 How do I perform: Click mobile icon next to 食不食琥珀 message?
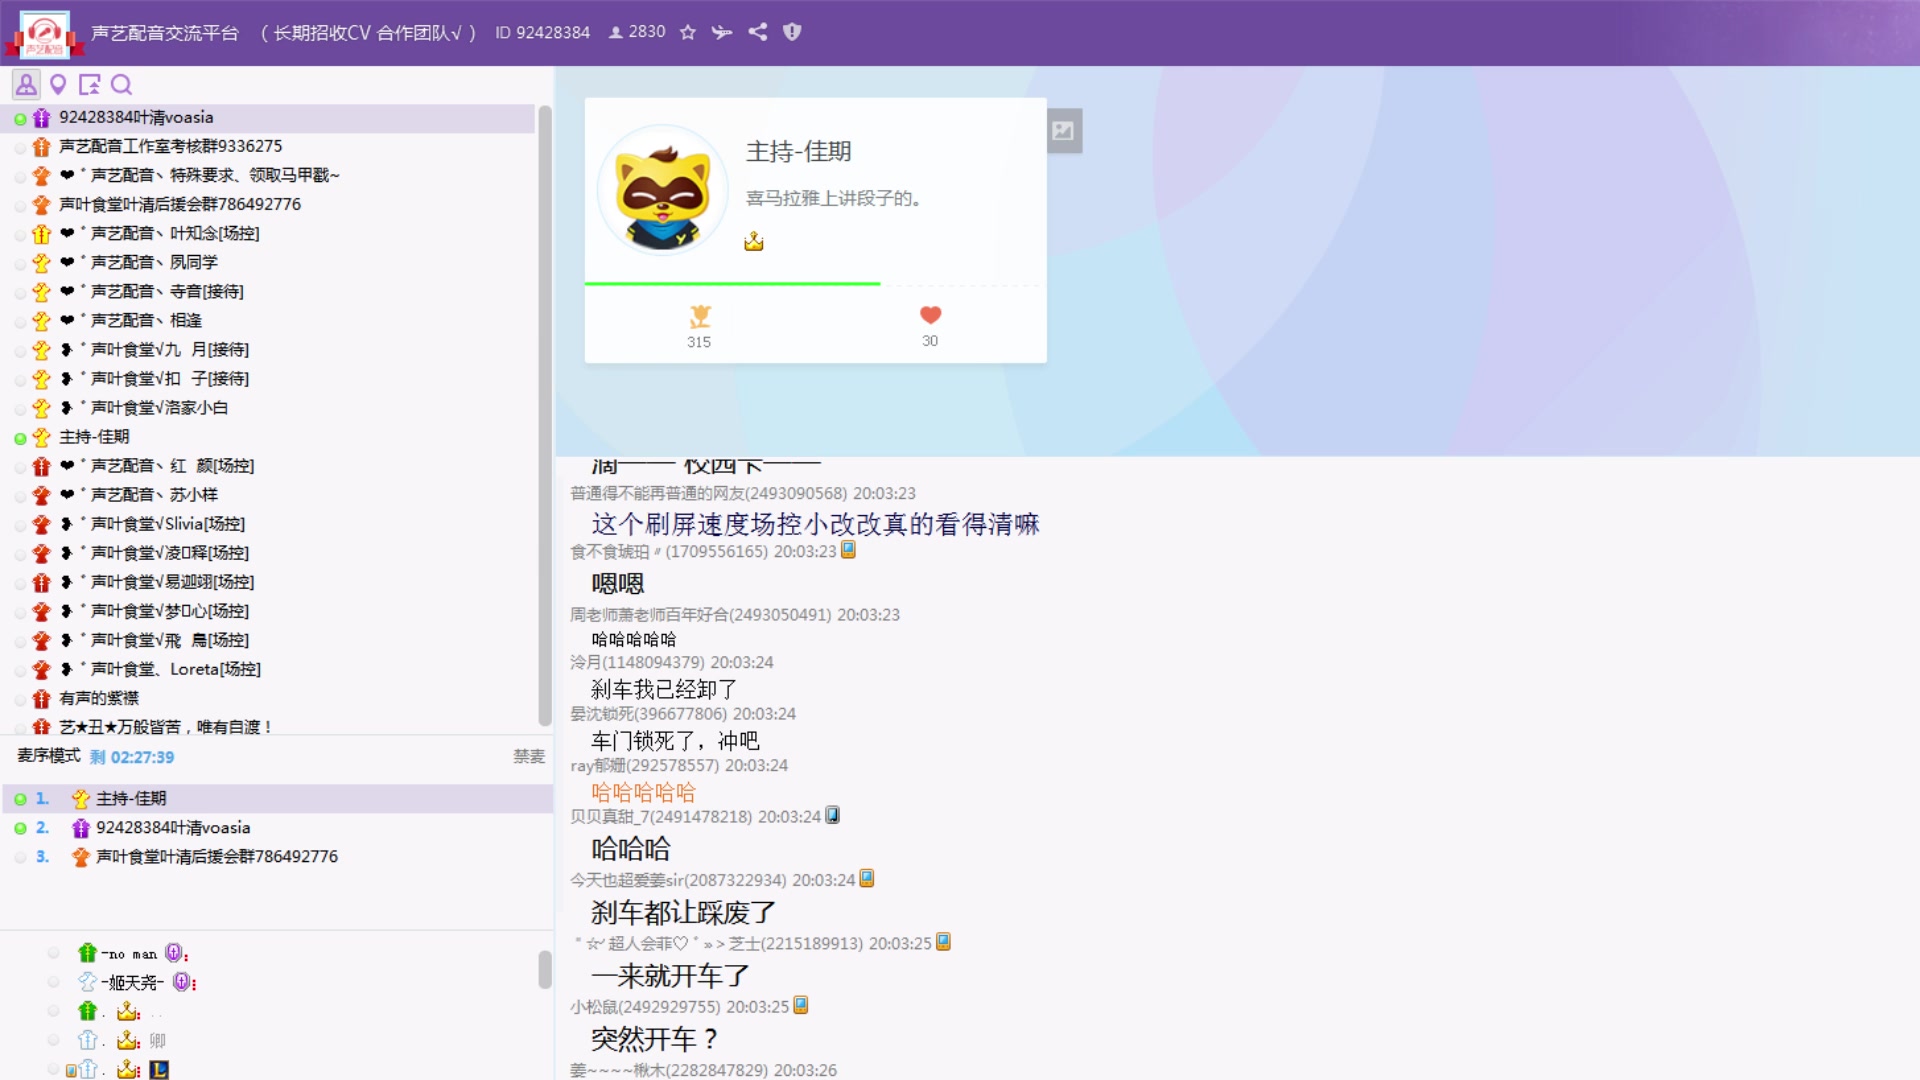(848, 550)
